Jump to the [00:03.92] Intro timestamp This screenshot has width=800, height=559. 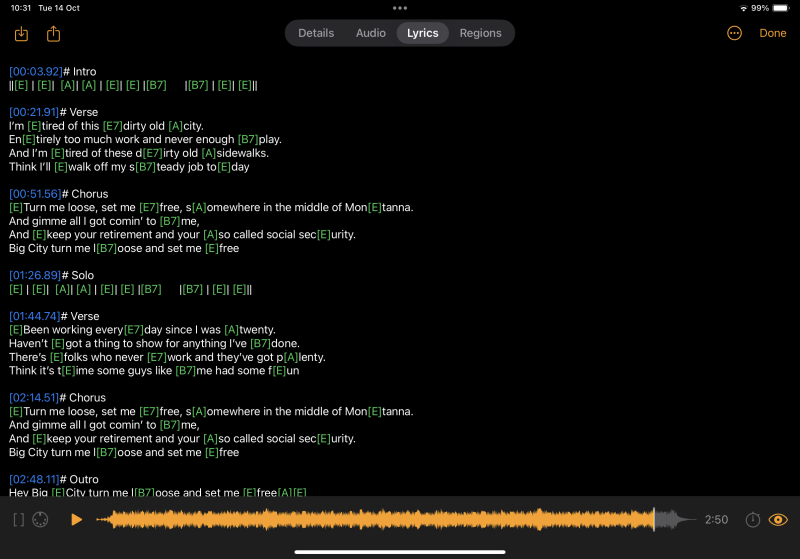pos(35,72)
